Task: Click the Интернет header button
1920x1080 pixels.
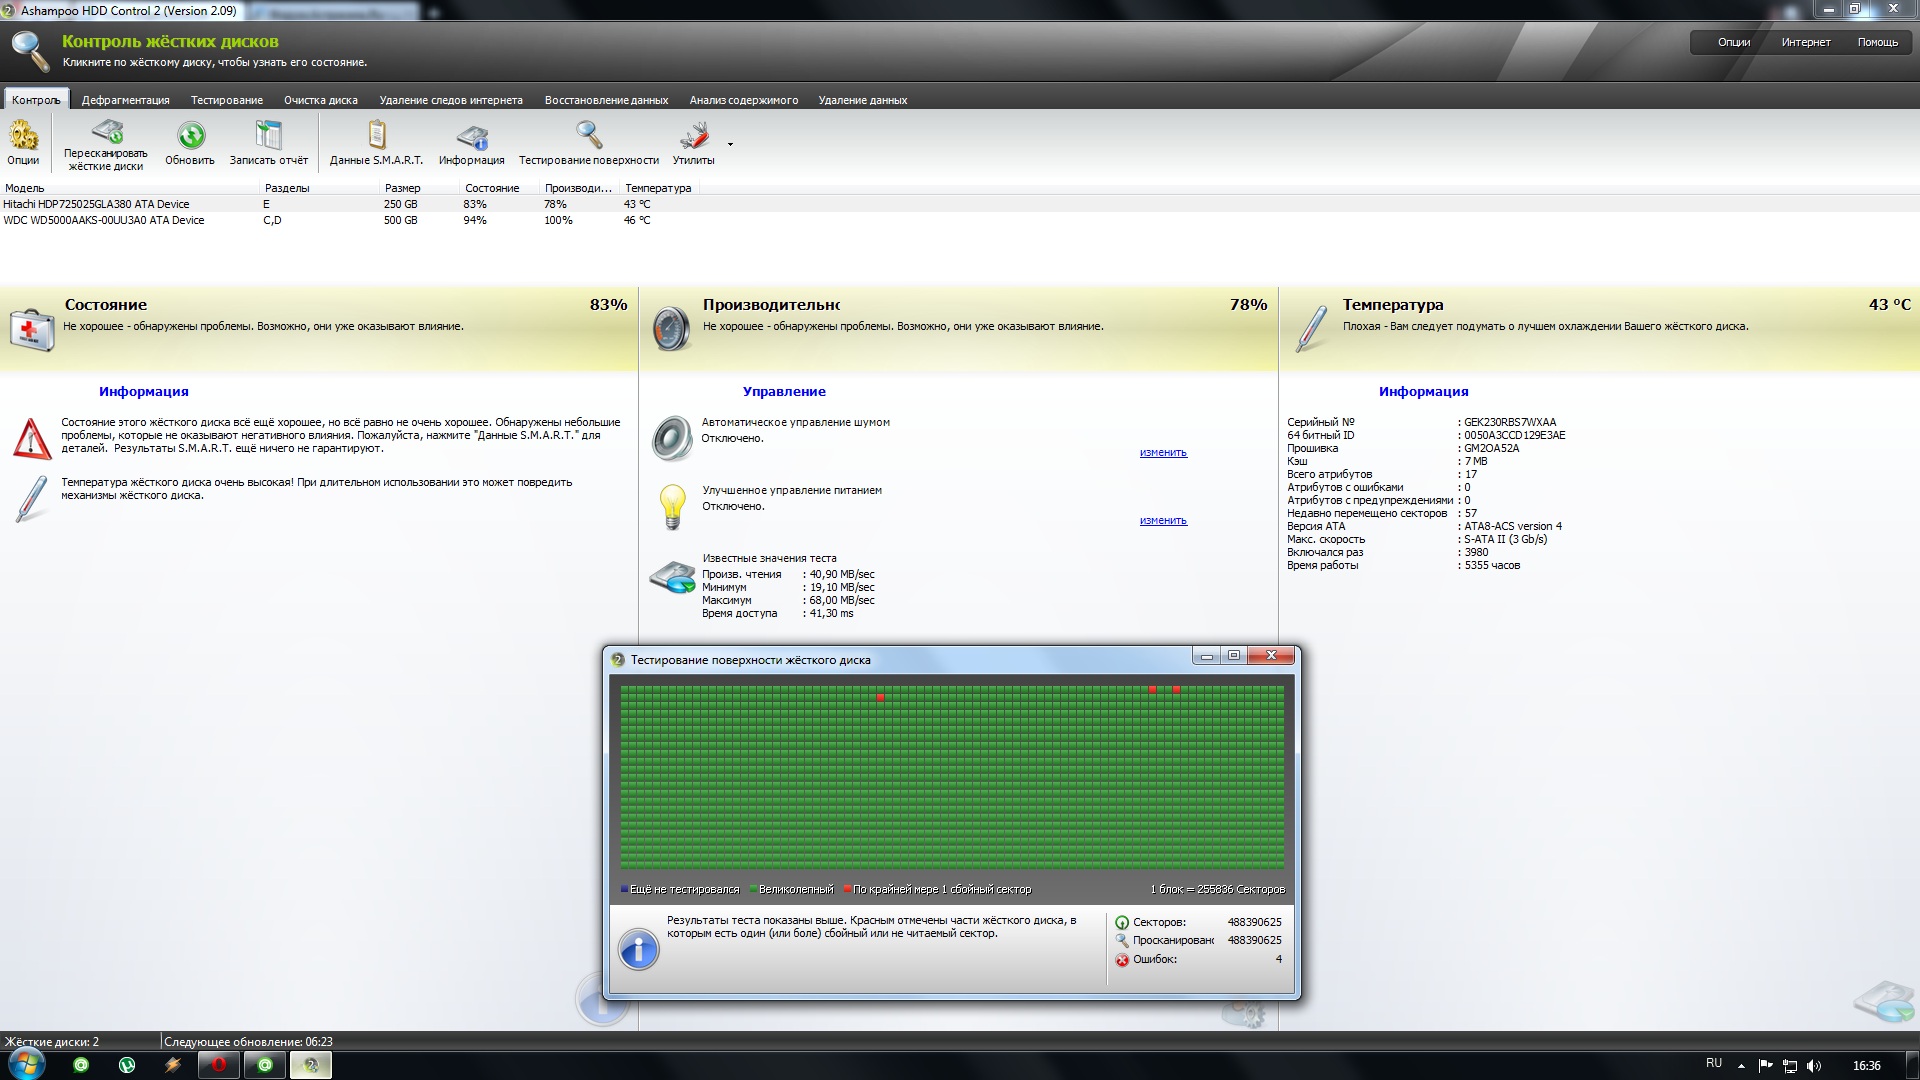Action: (1806, 42)
